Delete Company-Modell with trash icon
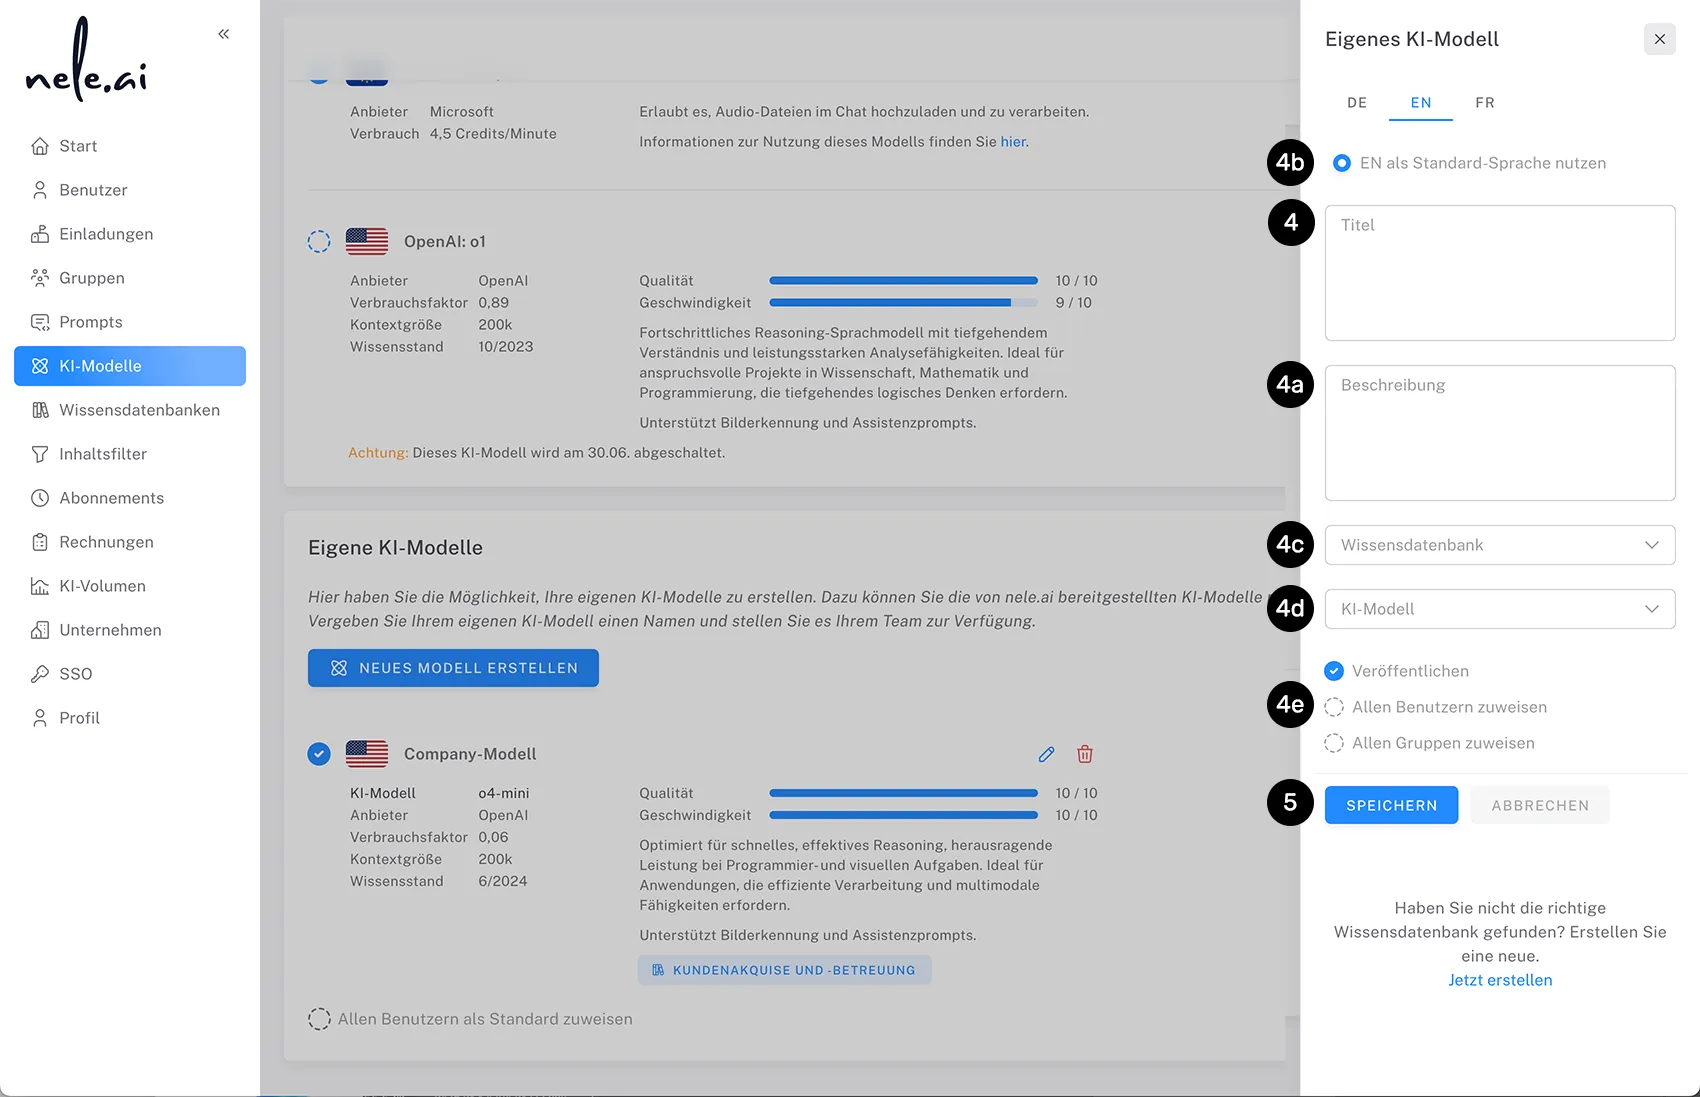This screenshot has width=1700, height=1097. coord(1085,754)
